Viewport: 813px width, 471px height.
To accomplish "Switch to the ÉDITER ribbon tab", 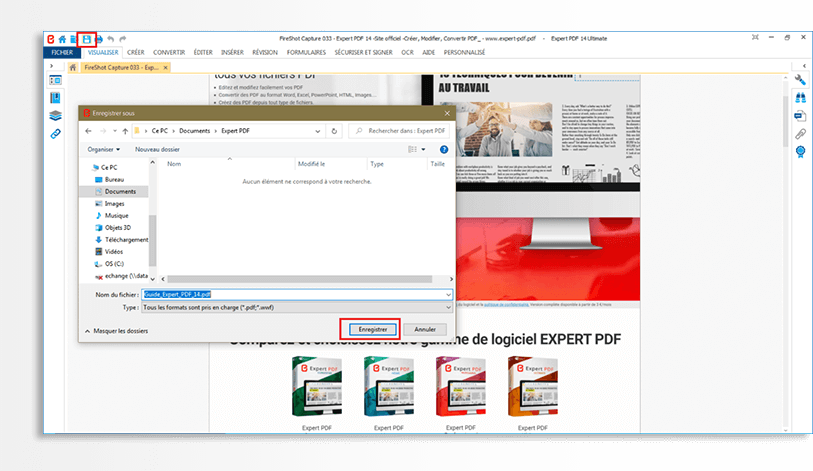I will [x=203, y=52].
